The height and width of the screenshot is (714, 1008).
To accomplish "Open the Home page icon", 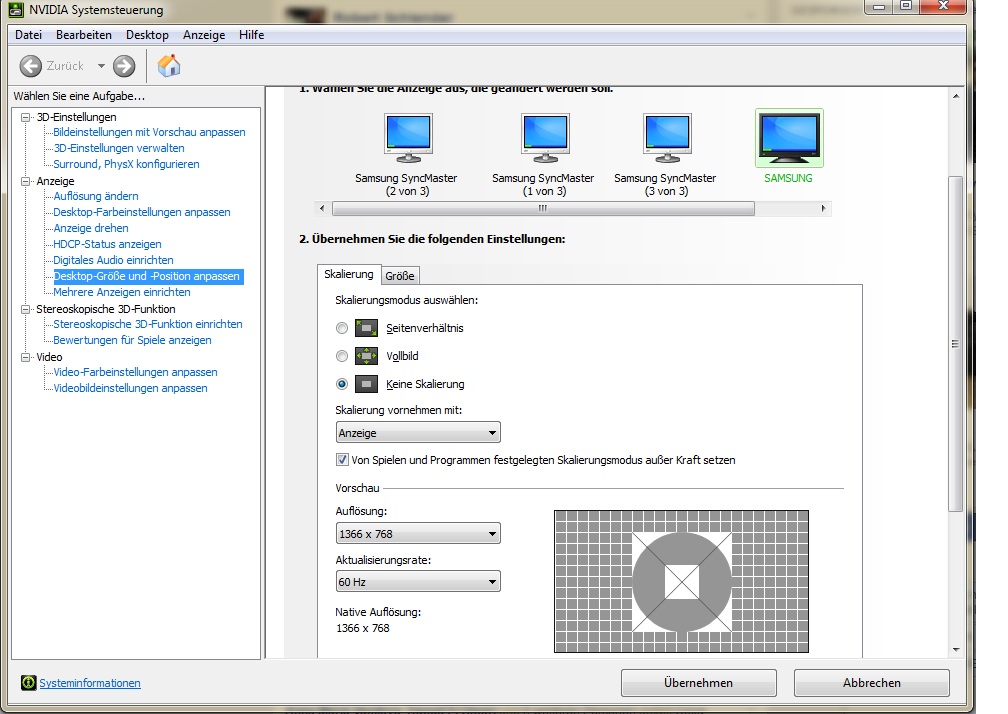I will coord(169,66).
